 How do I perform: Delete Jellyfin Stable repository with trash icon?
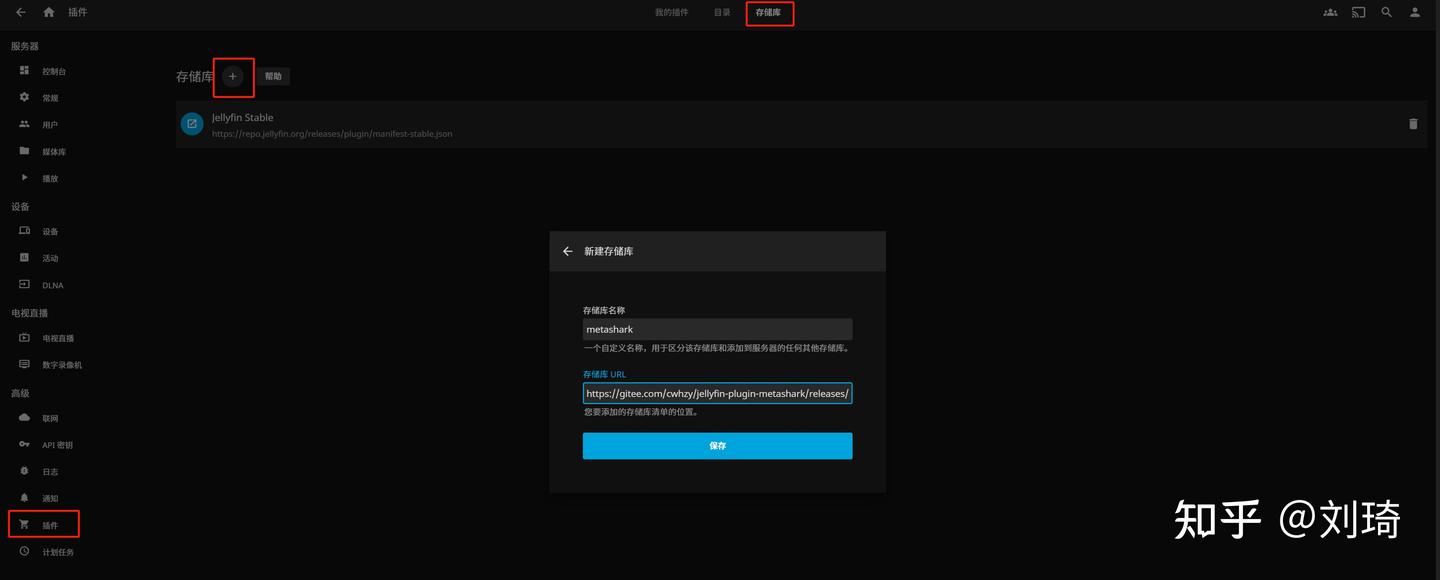[x=1413, y=124]
